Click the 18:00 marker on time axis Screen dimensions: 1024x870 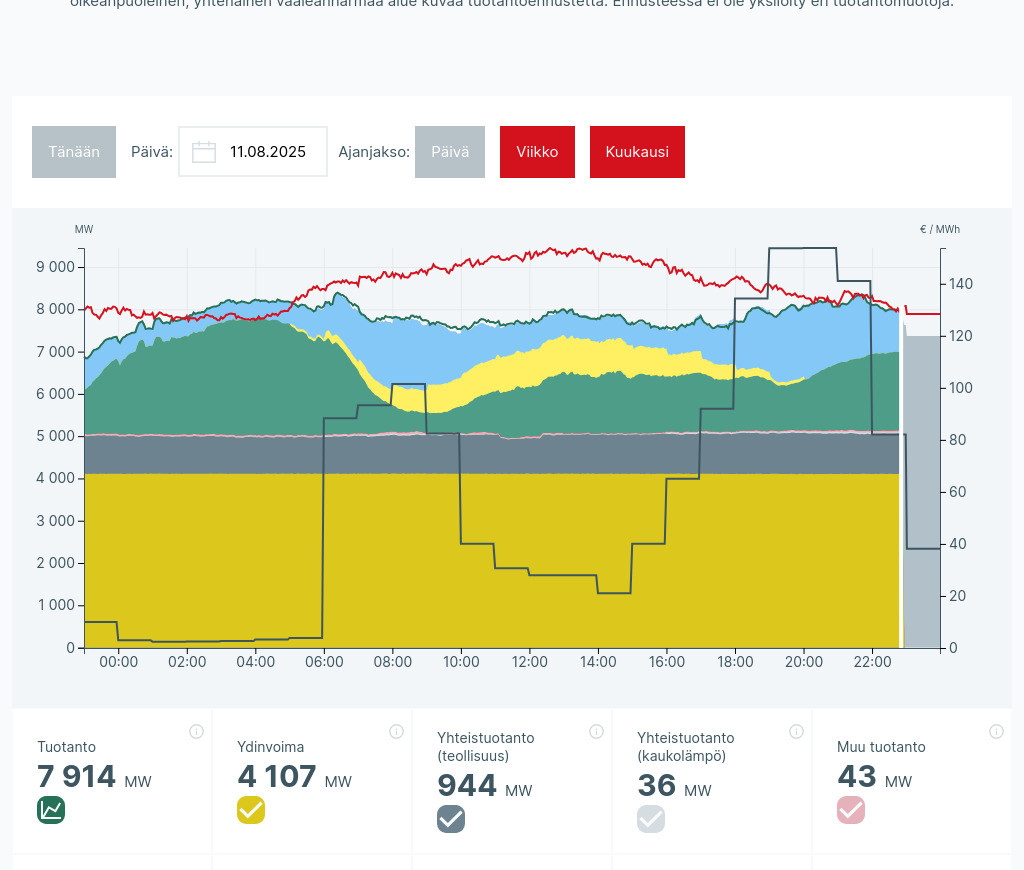pyautogui.click(x=735, y=662)
